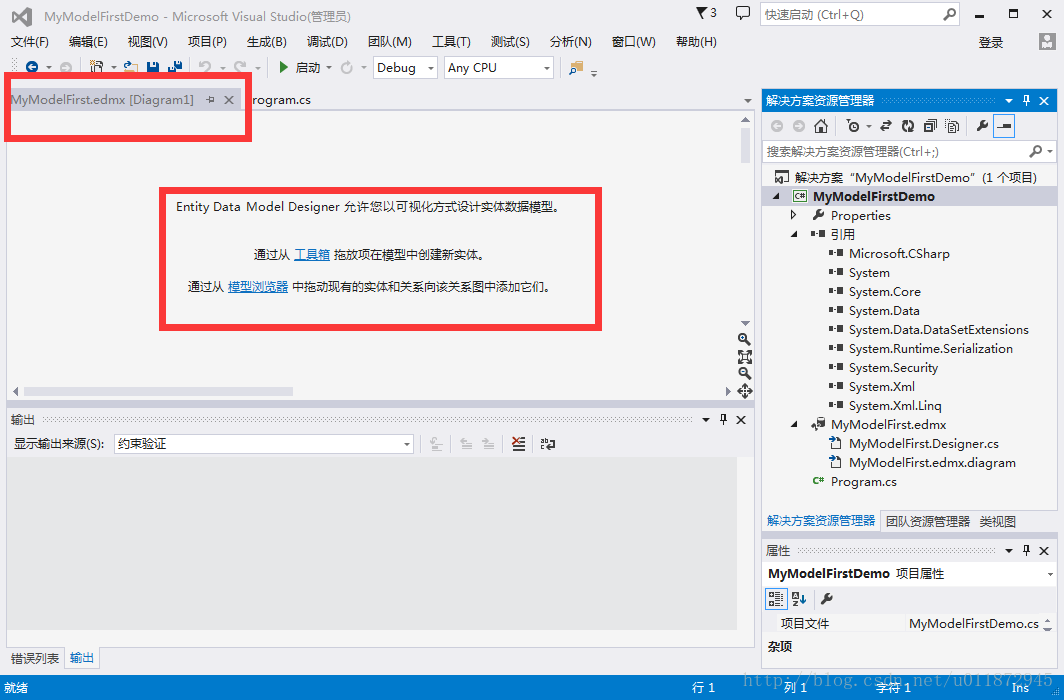Select MyModelFirst.Designer.cs in solution tree
The height and width of the screenshot is (700, 1064).
[x=924, y=444]
